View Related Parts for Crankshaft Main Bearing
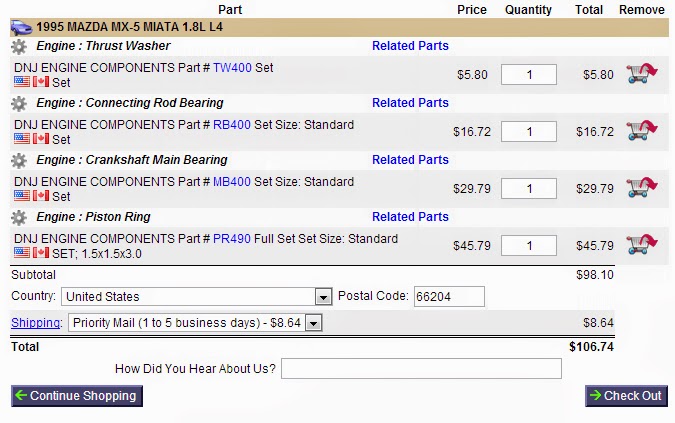Viewport: 675px width, 423px height. pos(410,160)
